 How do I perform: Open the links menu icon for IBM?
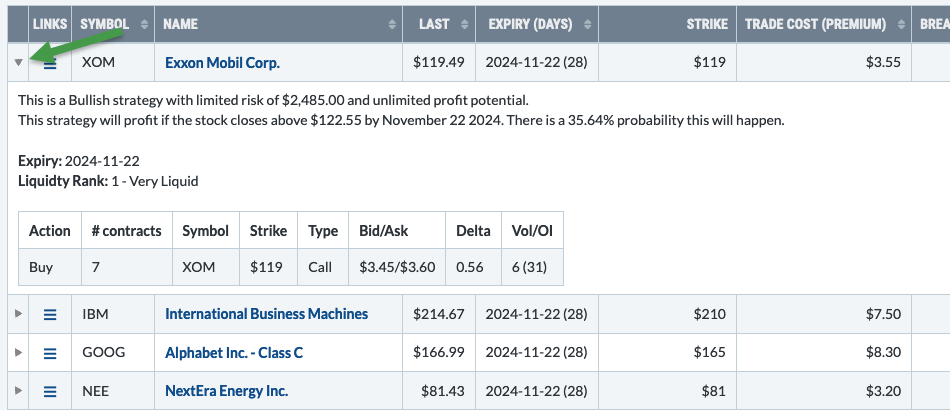click(50, 314)
